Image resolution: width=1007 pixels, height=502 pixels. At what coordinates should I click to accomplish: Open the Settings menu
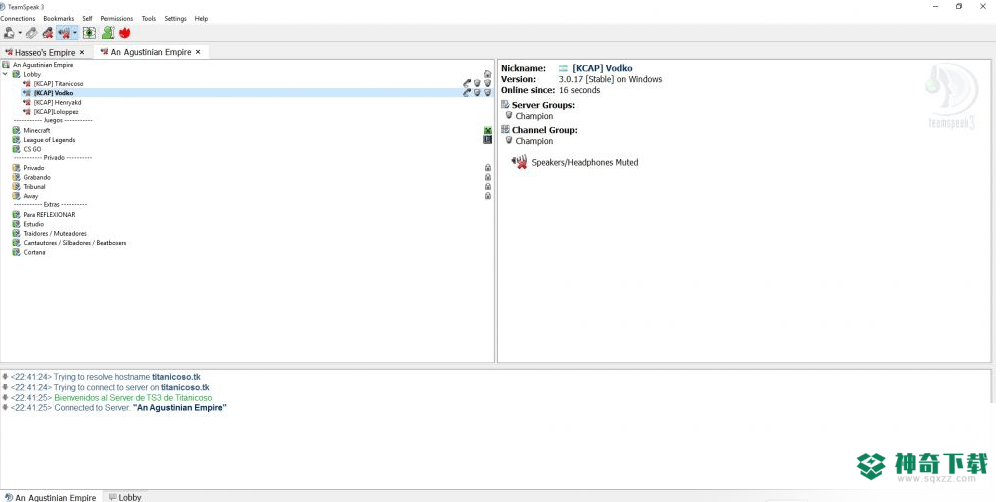175,19
